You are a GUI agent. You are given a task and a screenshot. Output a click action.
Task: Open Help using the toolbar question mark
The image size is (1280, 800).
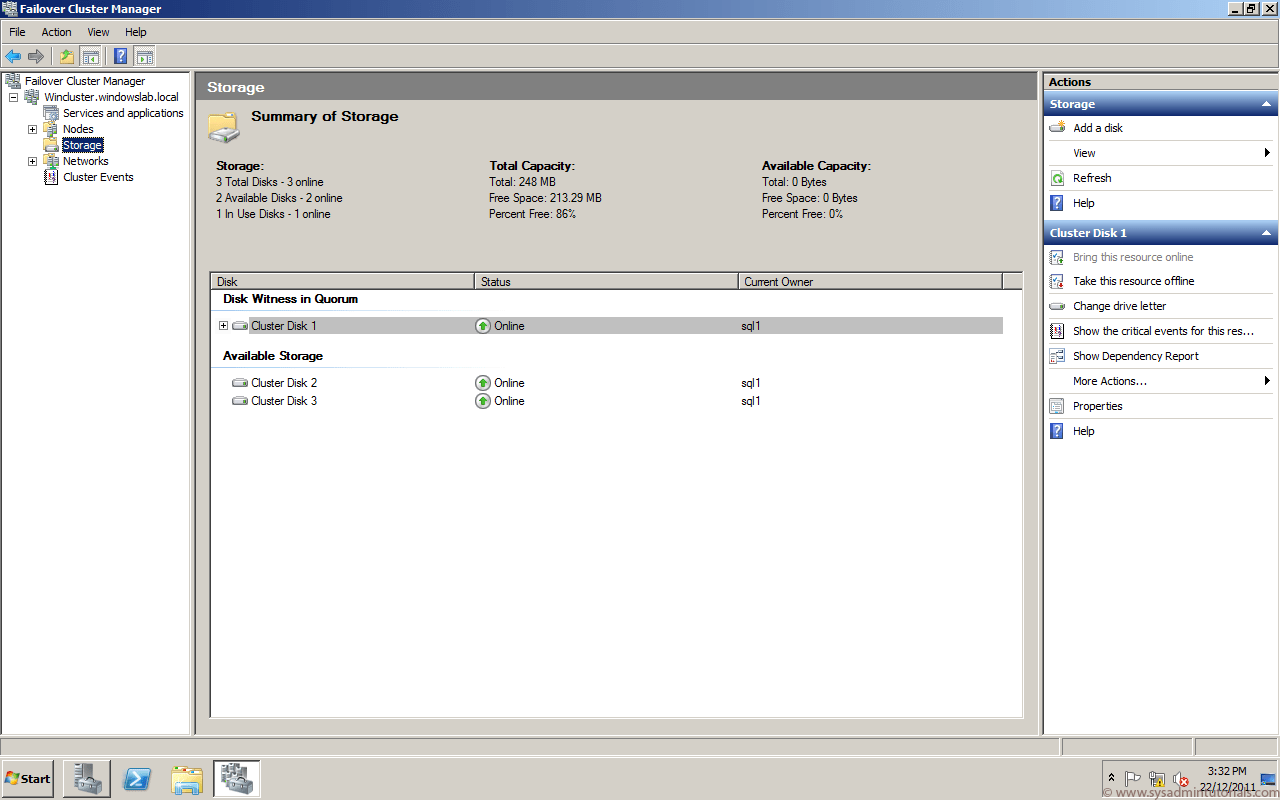[x=120, y=56]
